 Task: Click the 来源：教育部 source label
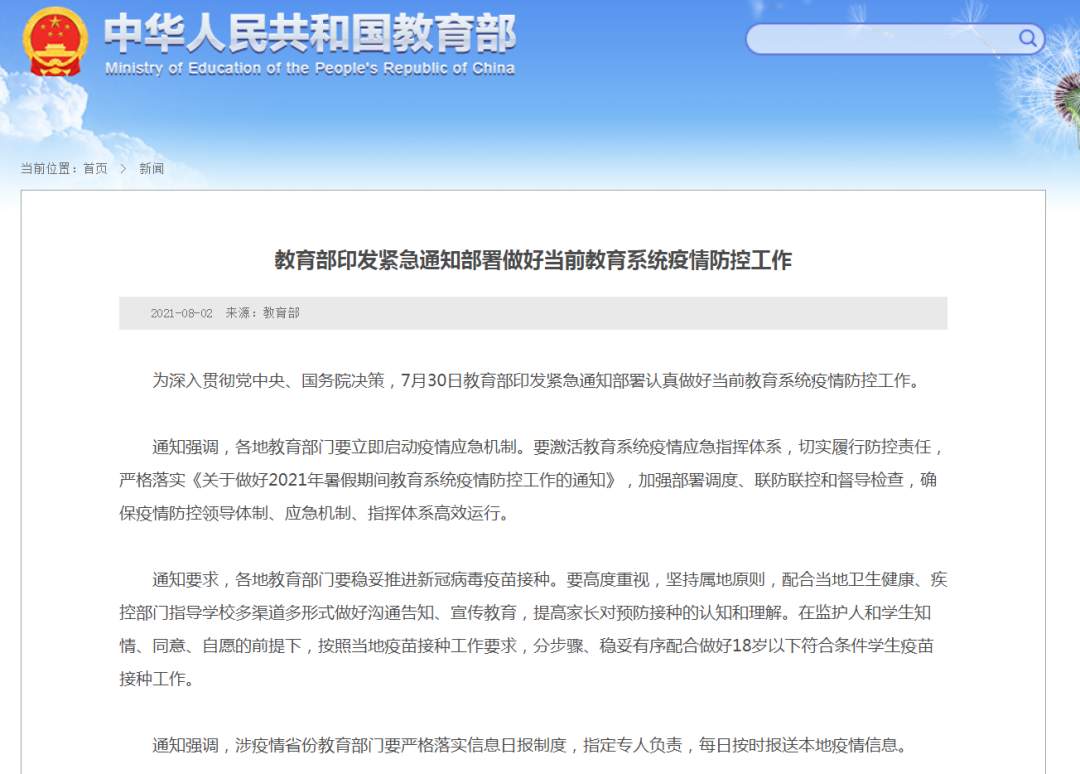pos(262,313)
